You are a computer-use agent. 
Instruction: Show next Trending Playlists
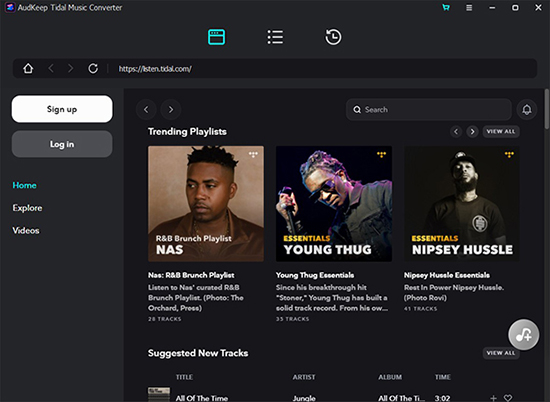(472, 132)
